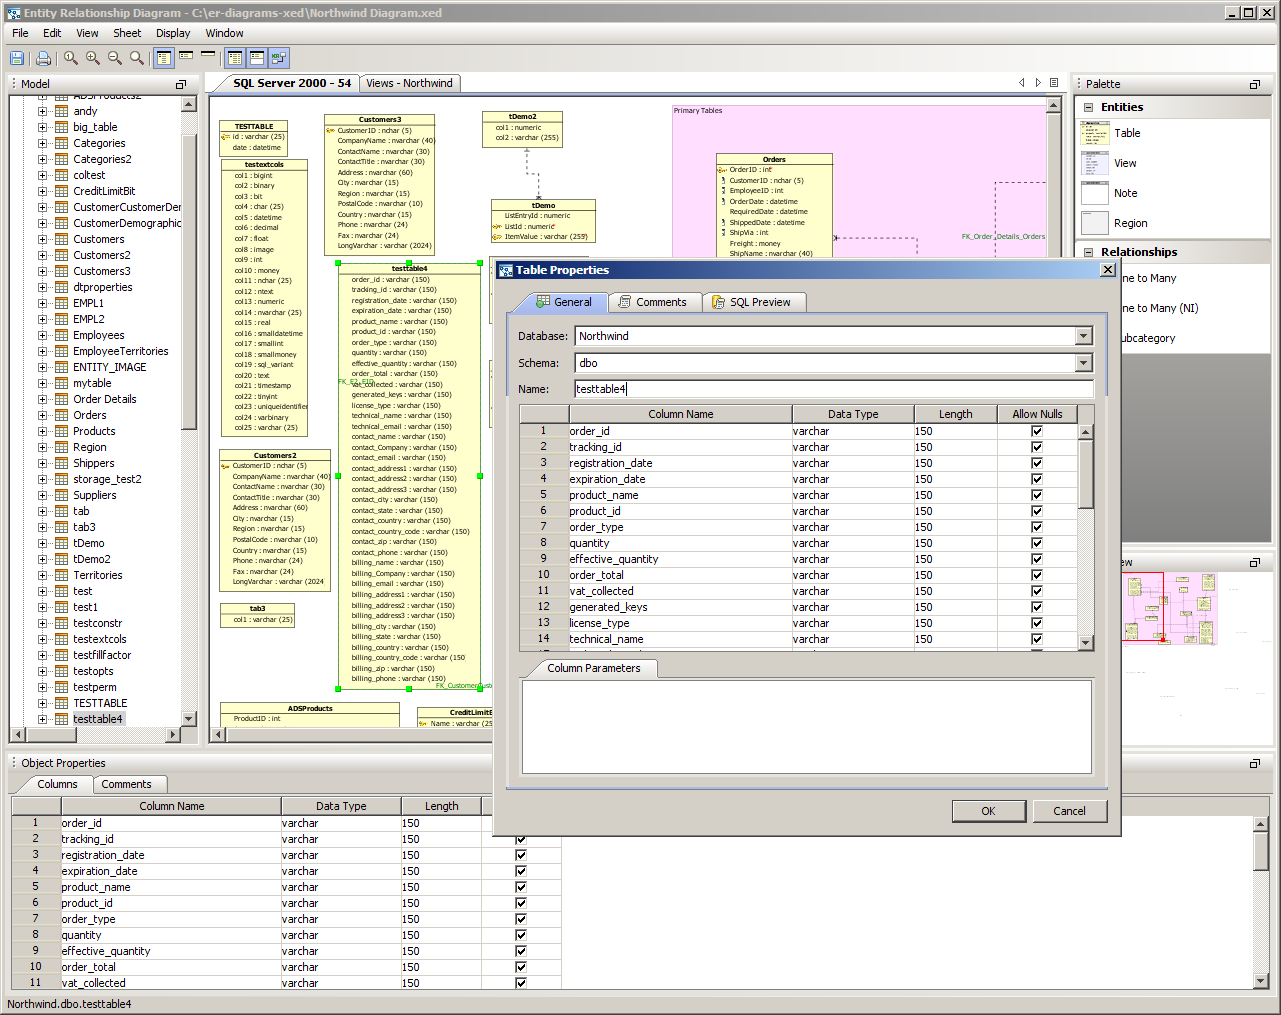The width and height of the screenshot is (1281, 1015).
Task: Open the Sheet menu
Action: (x=127, y=33)
